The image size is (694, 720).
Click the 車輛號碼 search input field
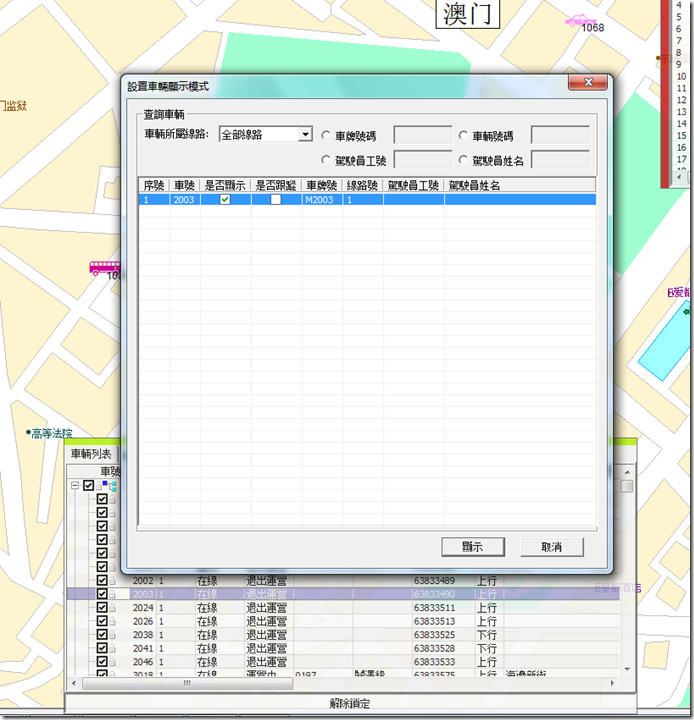click(560, 135)
